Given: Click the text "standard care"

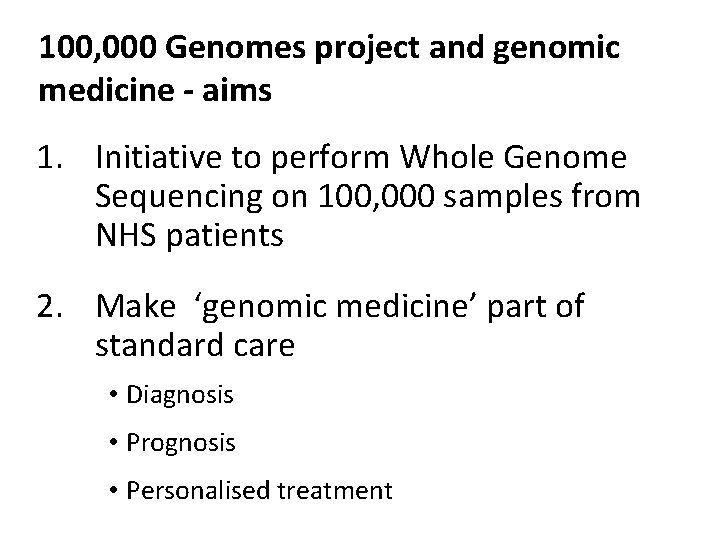Looking at the screenshot, I should point(195,346).
